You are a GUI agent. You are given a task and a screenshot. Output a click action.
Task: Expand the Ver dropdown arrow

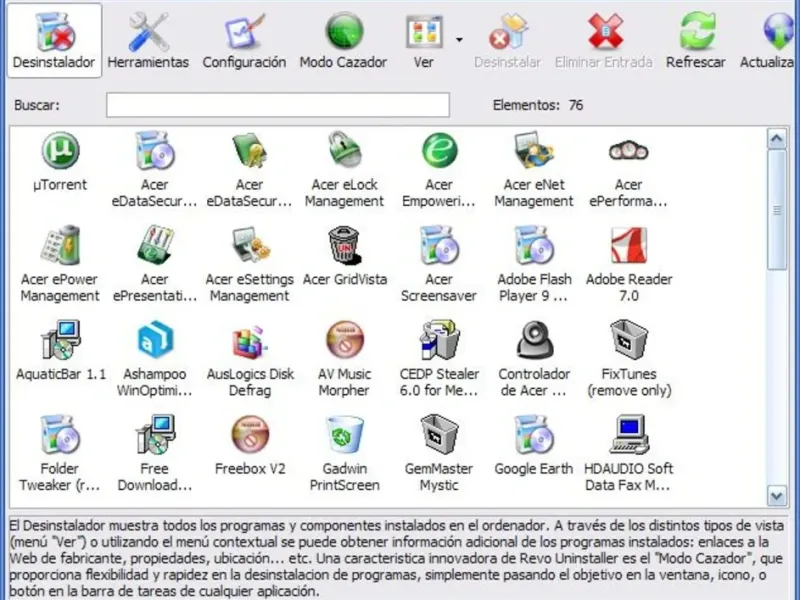point(459,39)
